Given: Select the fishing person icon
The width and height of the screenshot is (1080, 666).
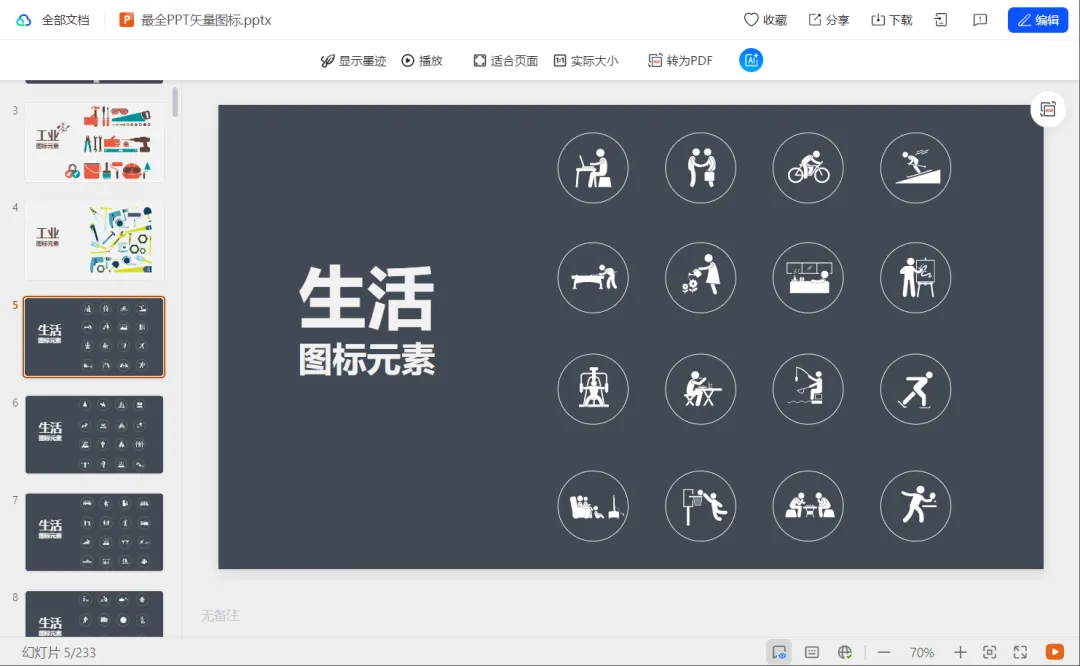Looking at the screenshot, I should pyautogui.click(x=808, y=389).
